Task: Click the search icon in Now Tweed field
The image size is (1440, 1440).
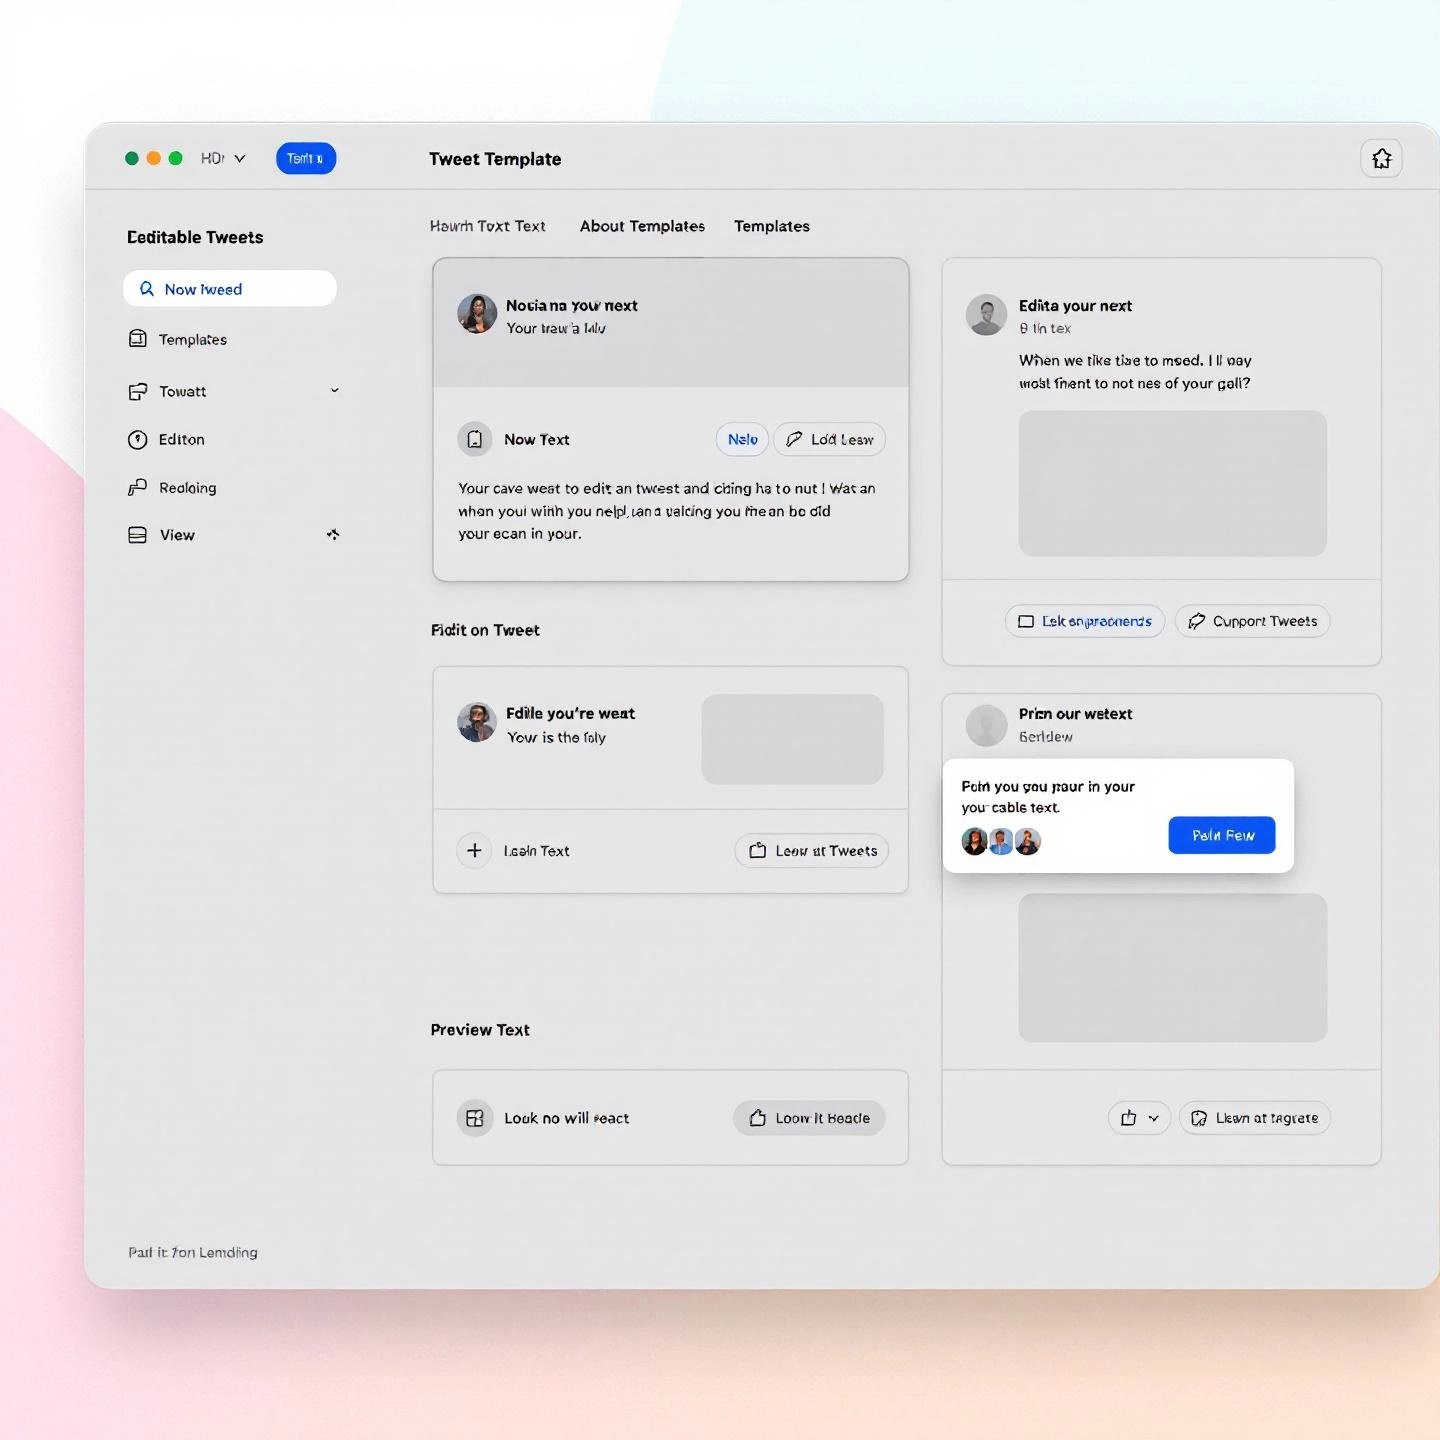Action: [x=147, y=289]
